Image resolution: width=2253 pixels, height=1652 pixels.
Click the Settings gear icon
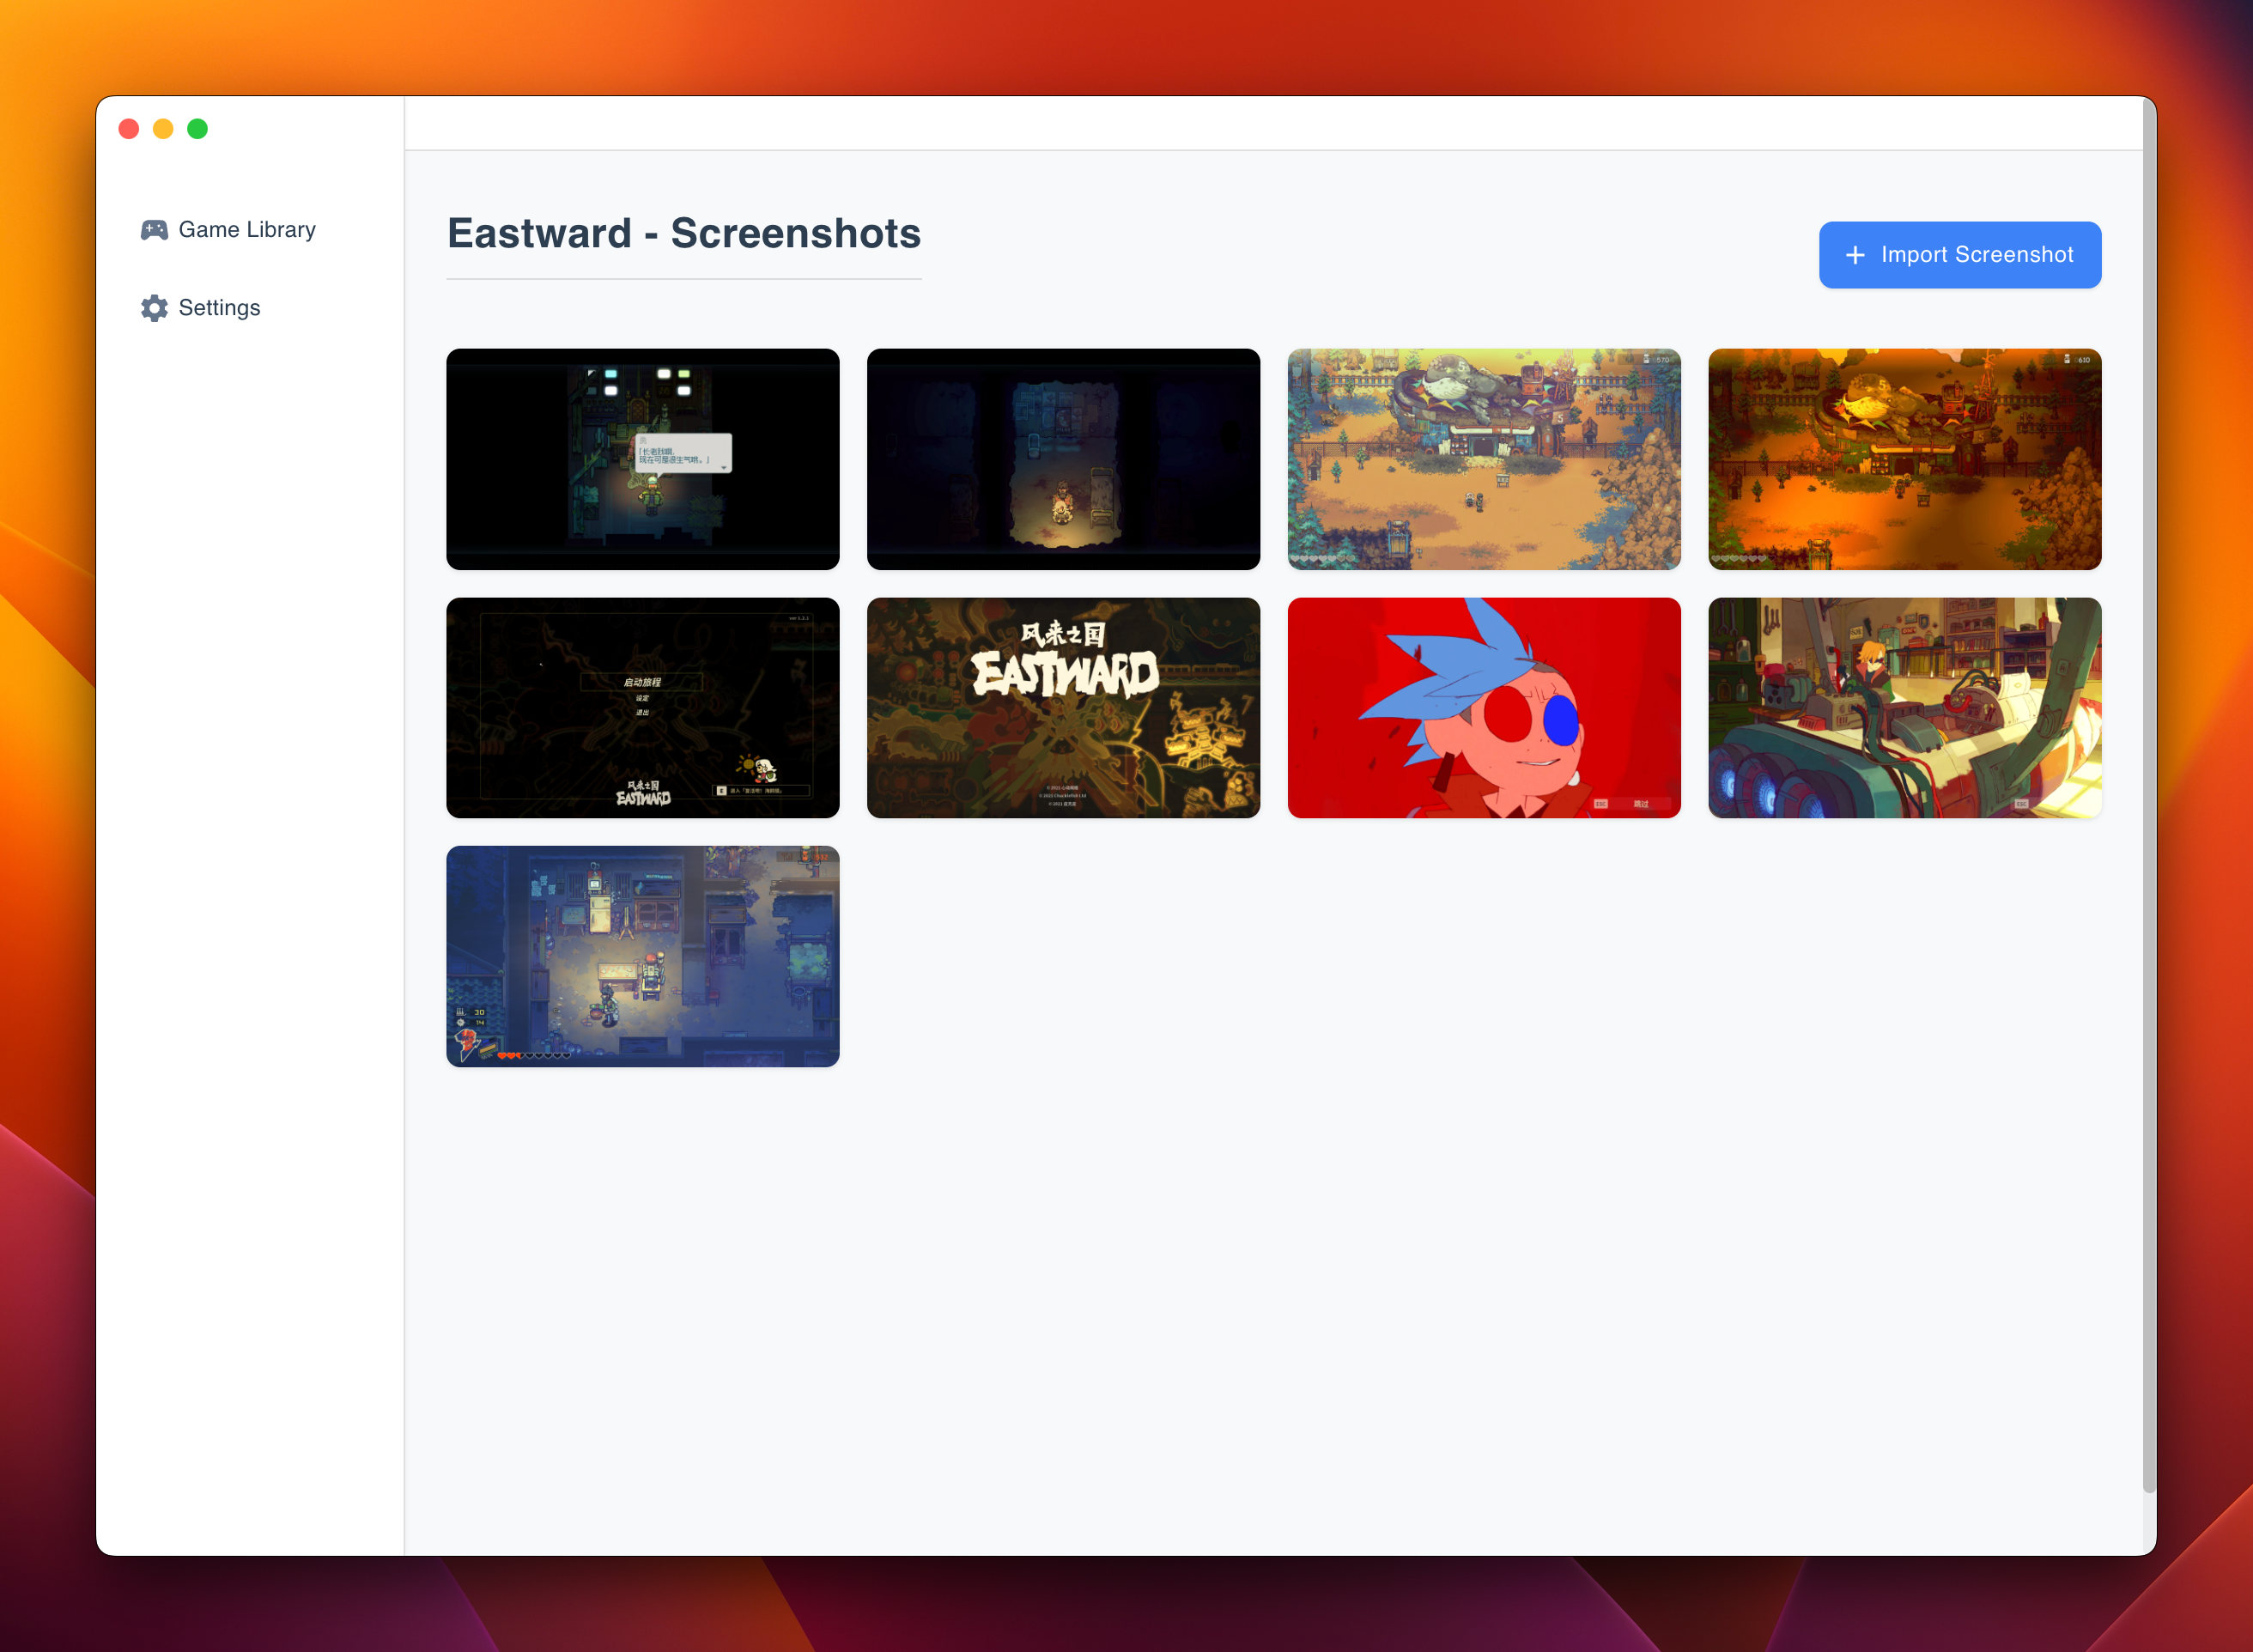click(x=154, y=308)
